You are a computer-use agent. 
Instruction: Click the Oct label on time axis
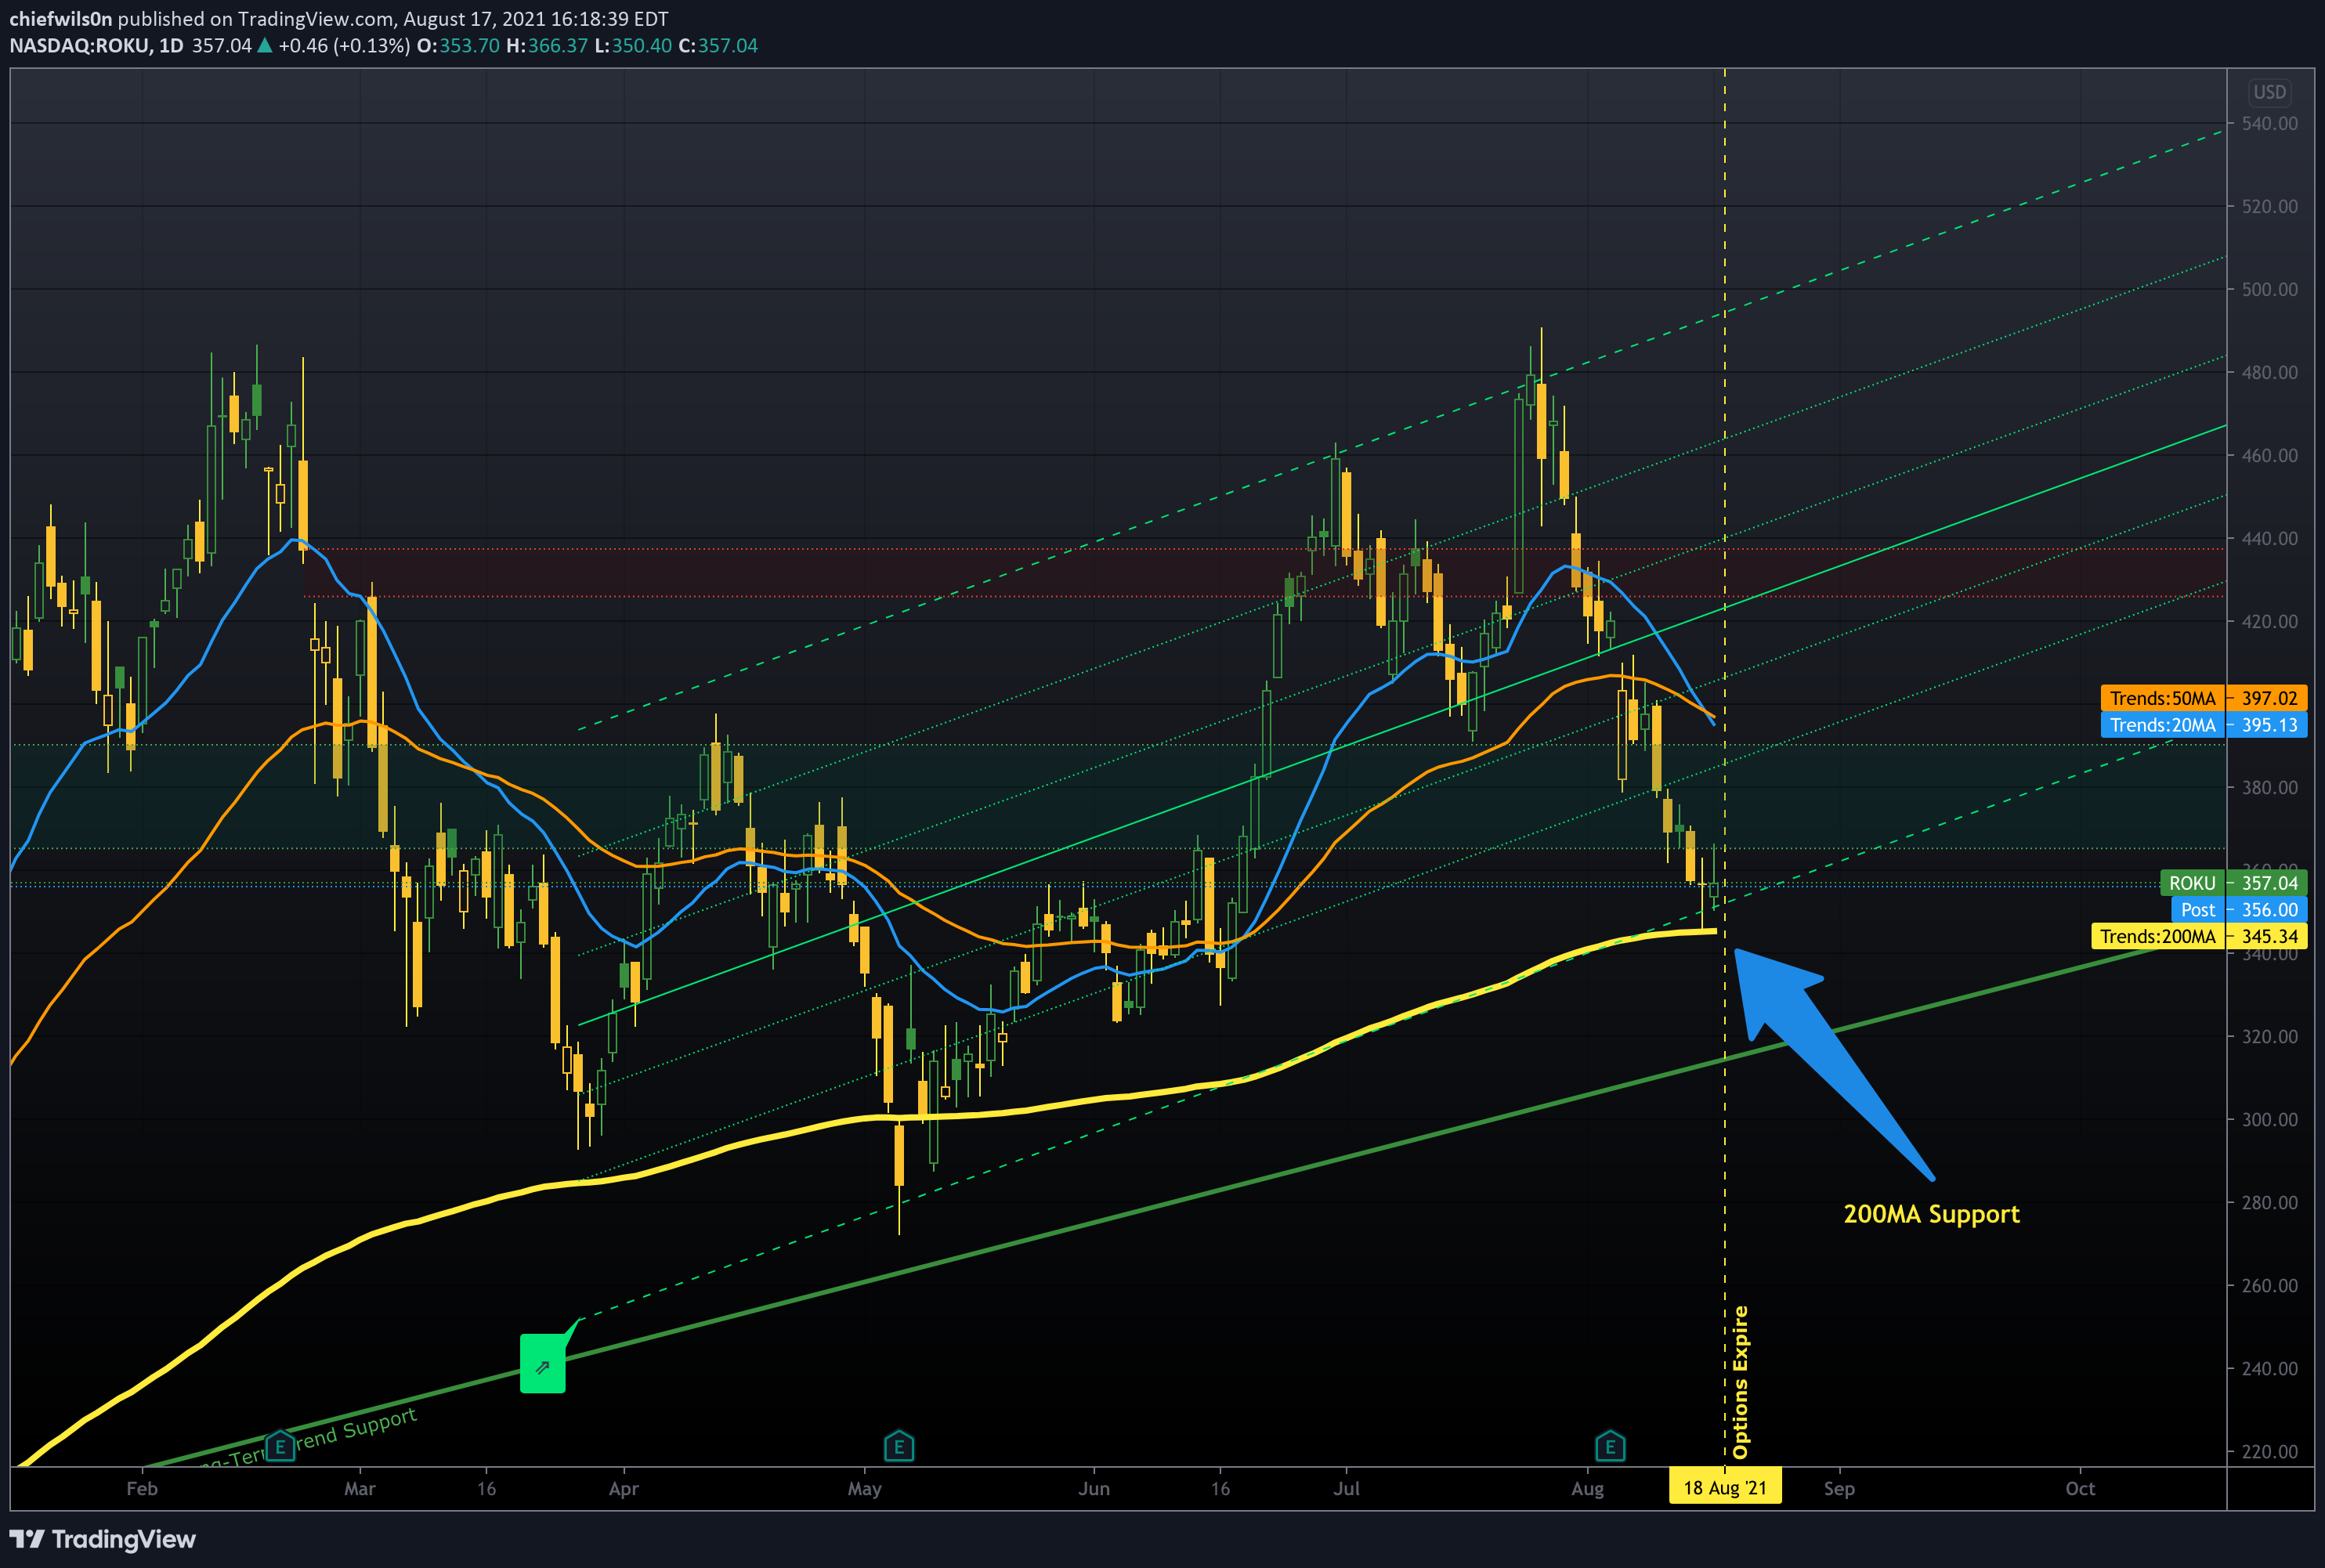(2080, 1488)
